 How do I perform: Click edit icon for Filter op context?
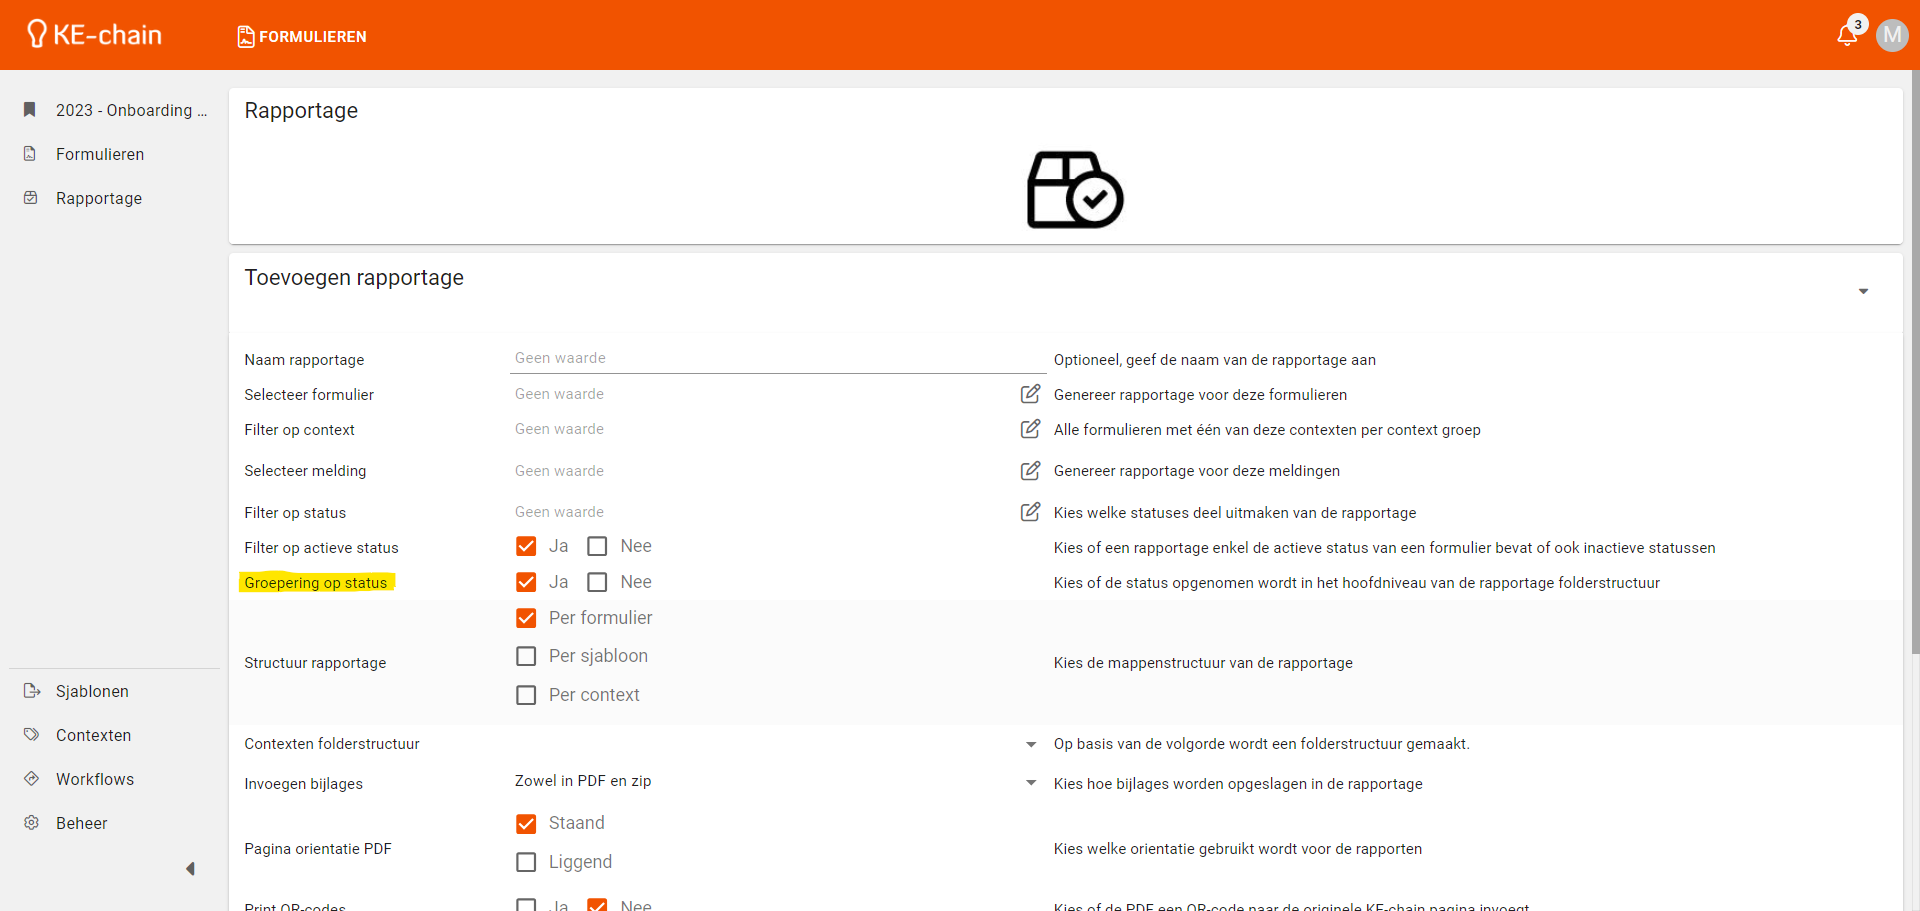(1029, 429)
